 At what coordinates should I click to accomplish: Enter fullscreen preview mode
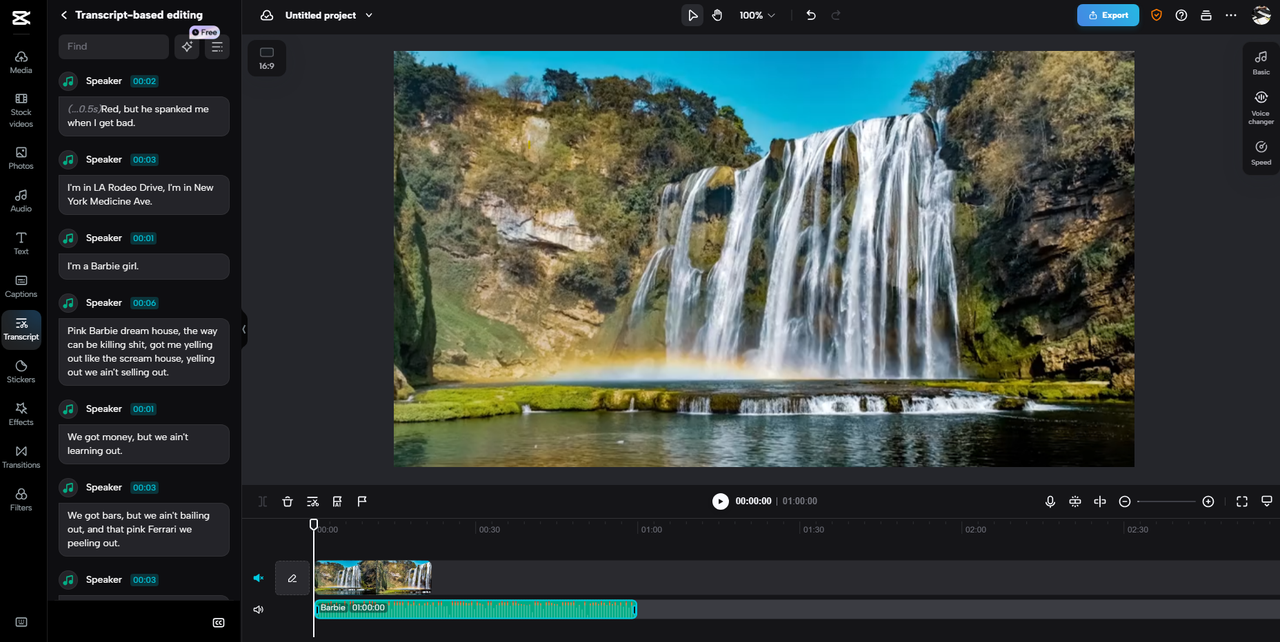(1242, 501)
